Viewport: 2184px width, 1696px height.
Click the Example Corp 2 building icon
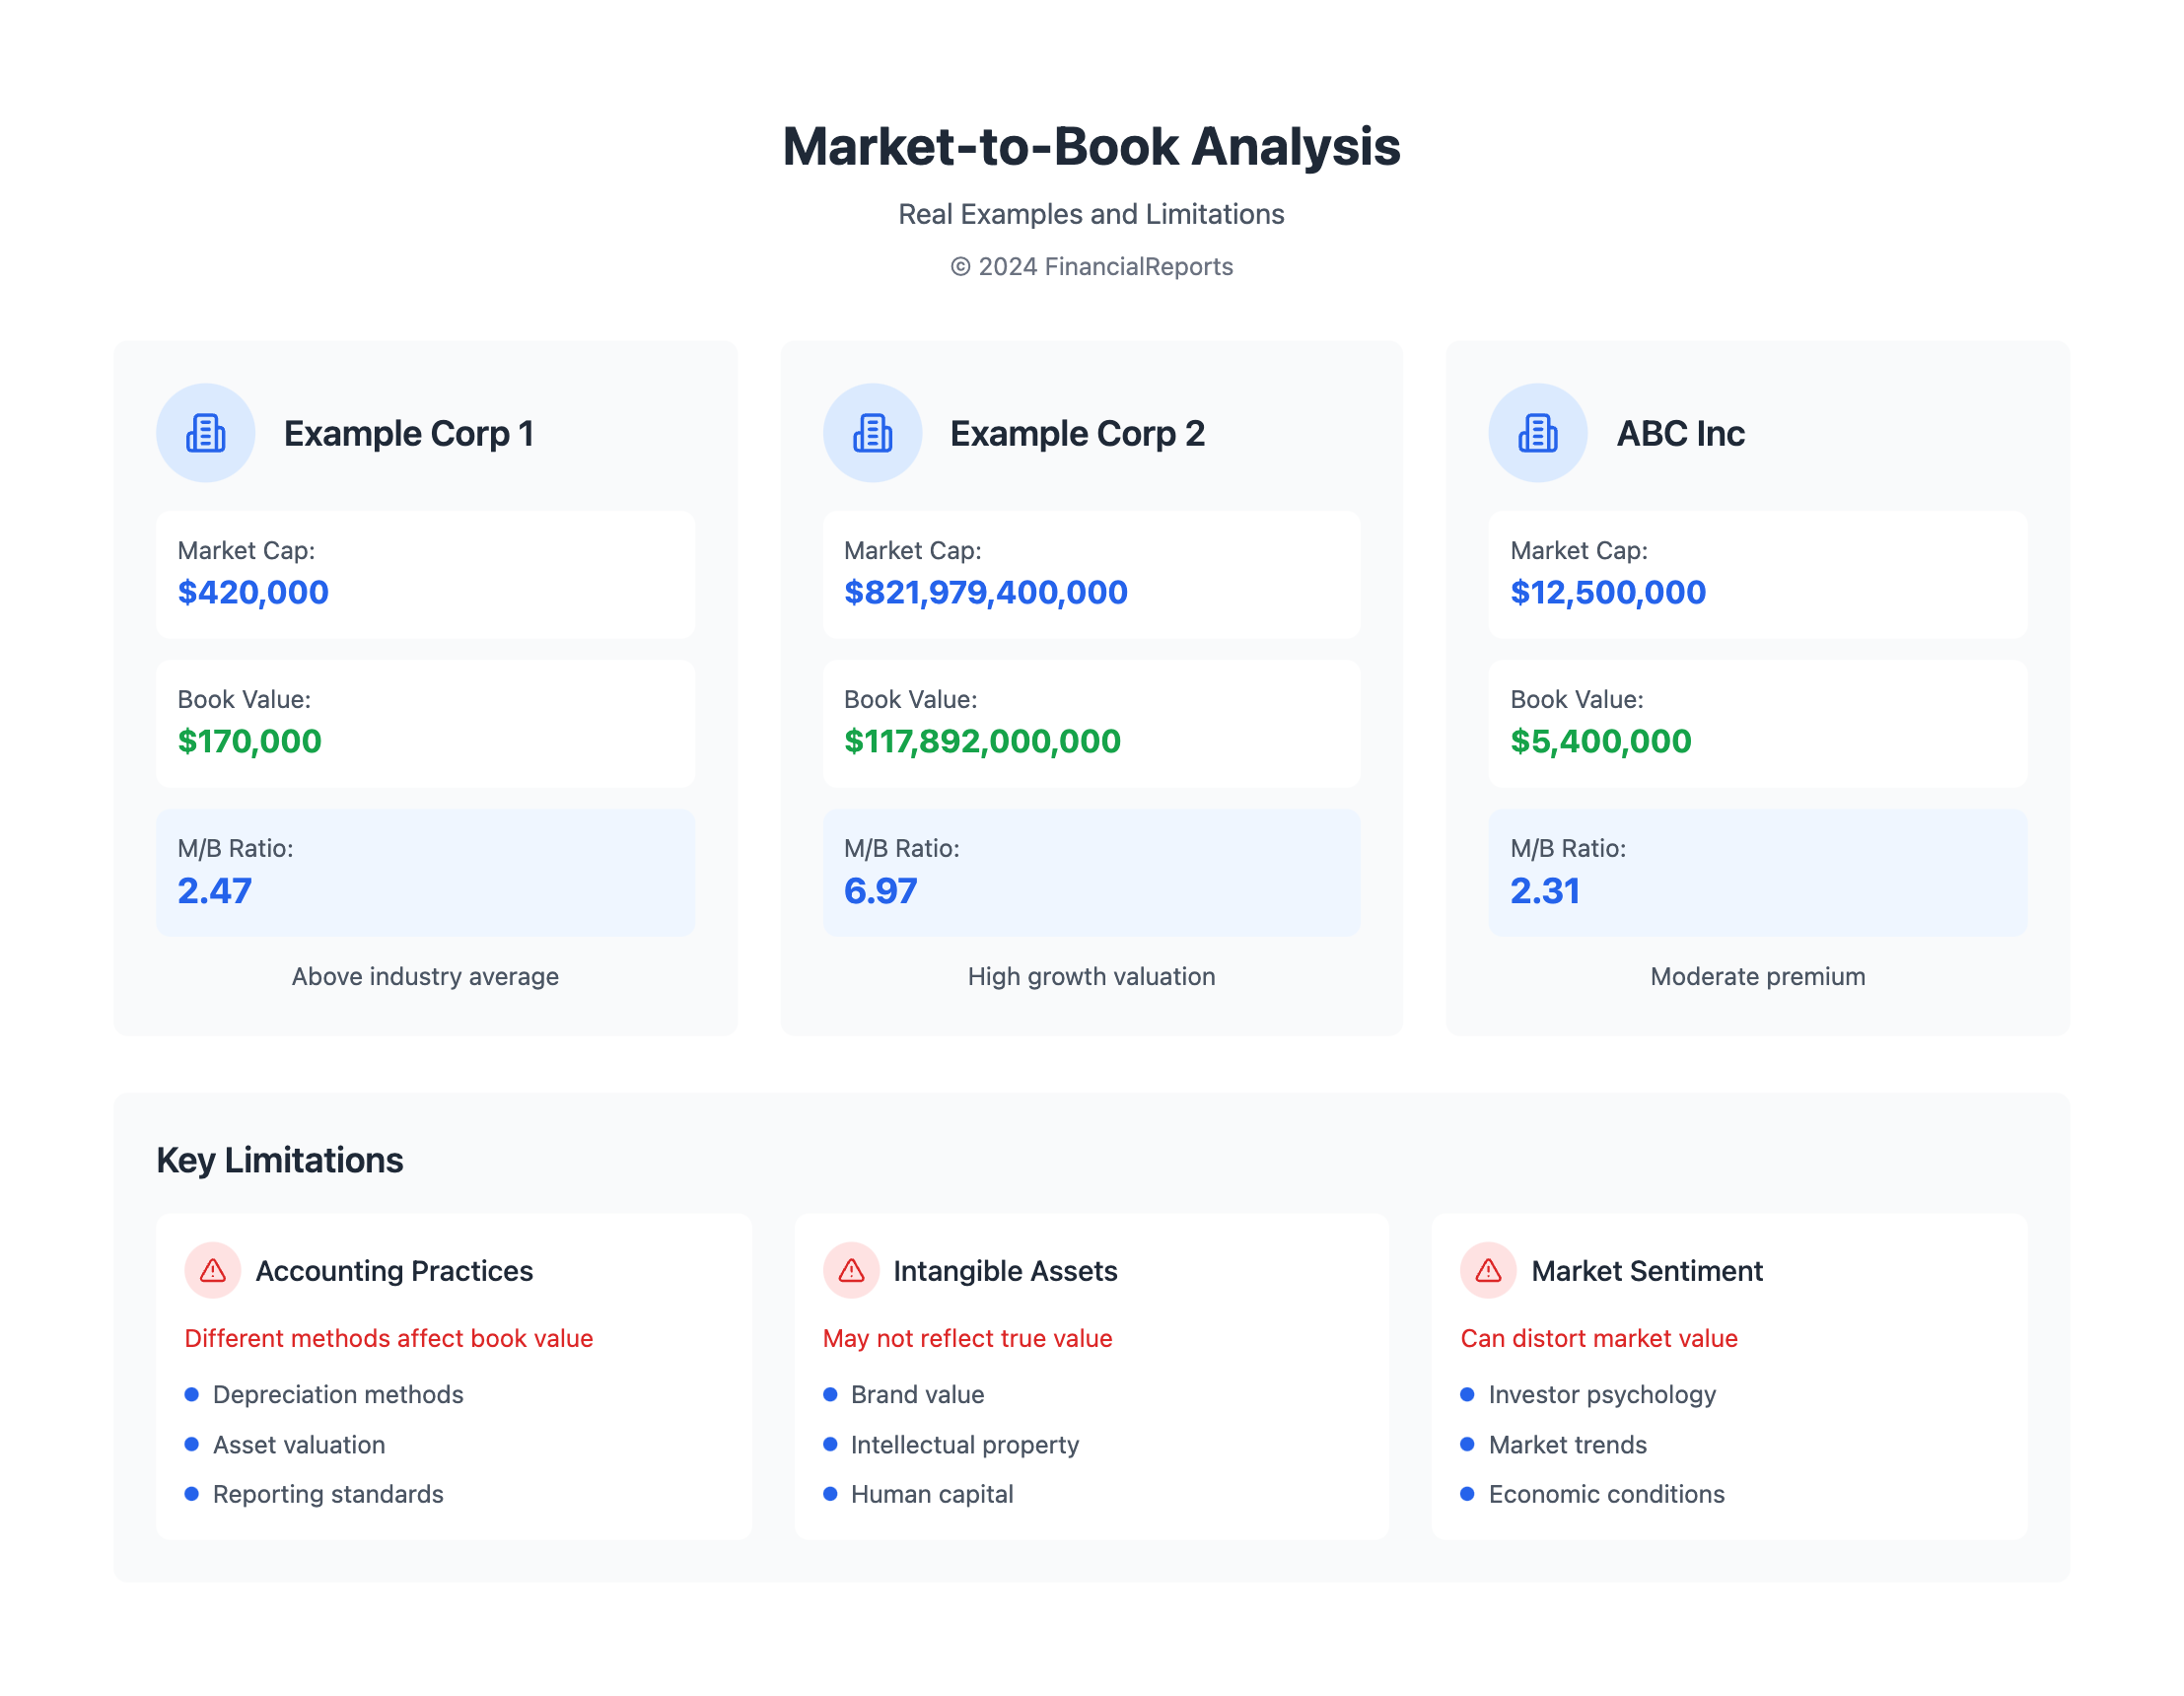[872, 433]
